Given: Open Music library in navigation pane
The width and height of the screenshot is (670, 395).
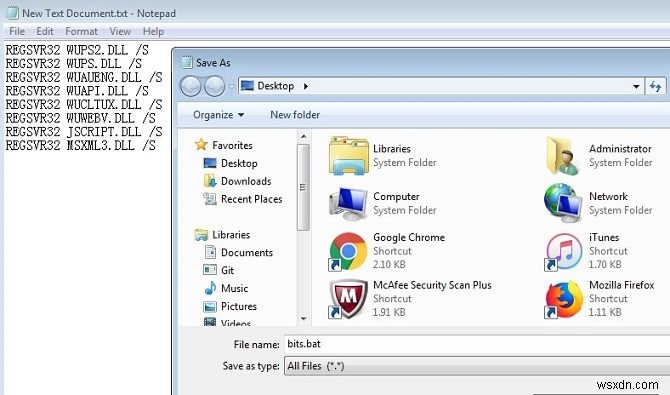Looking at the screenshot, I should [234, 289].
